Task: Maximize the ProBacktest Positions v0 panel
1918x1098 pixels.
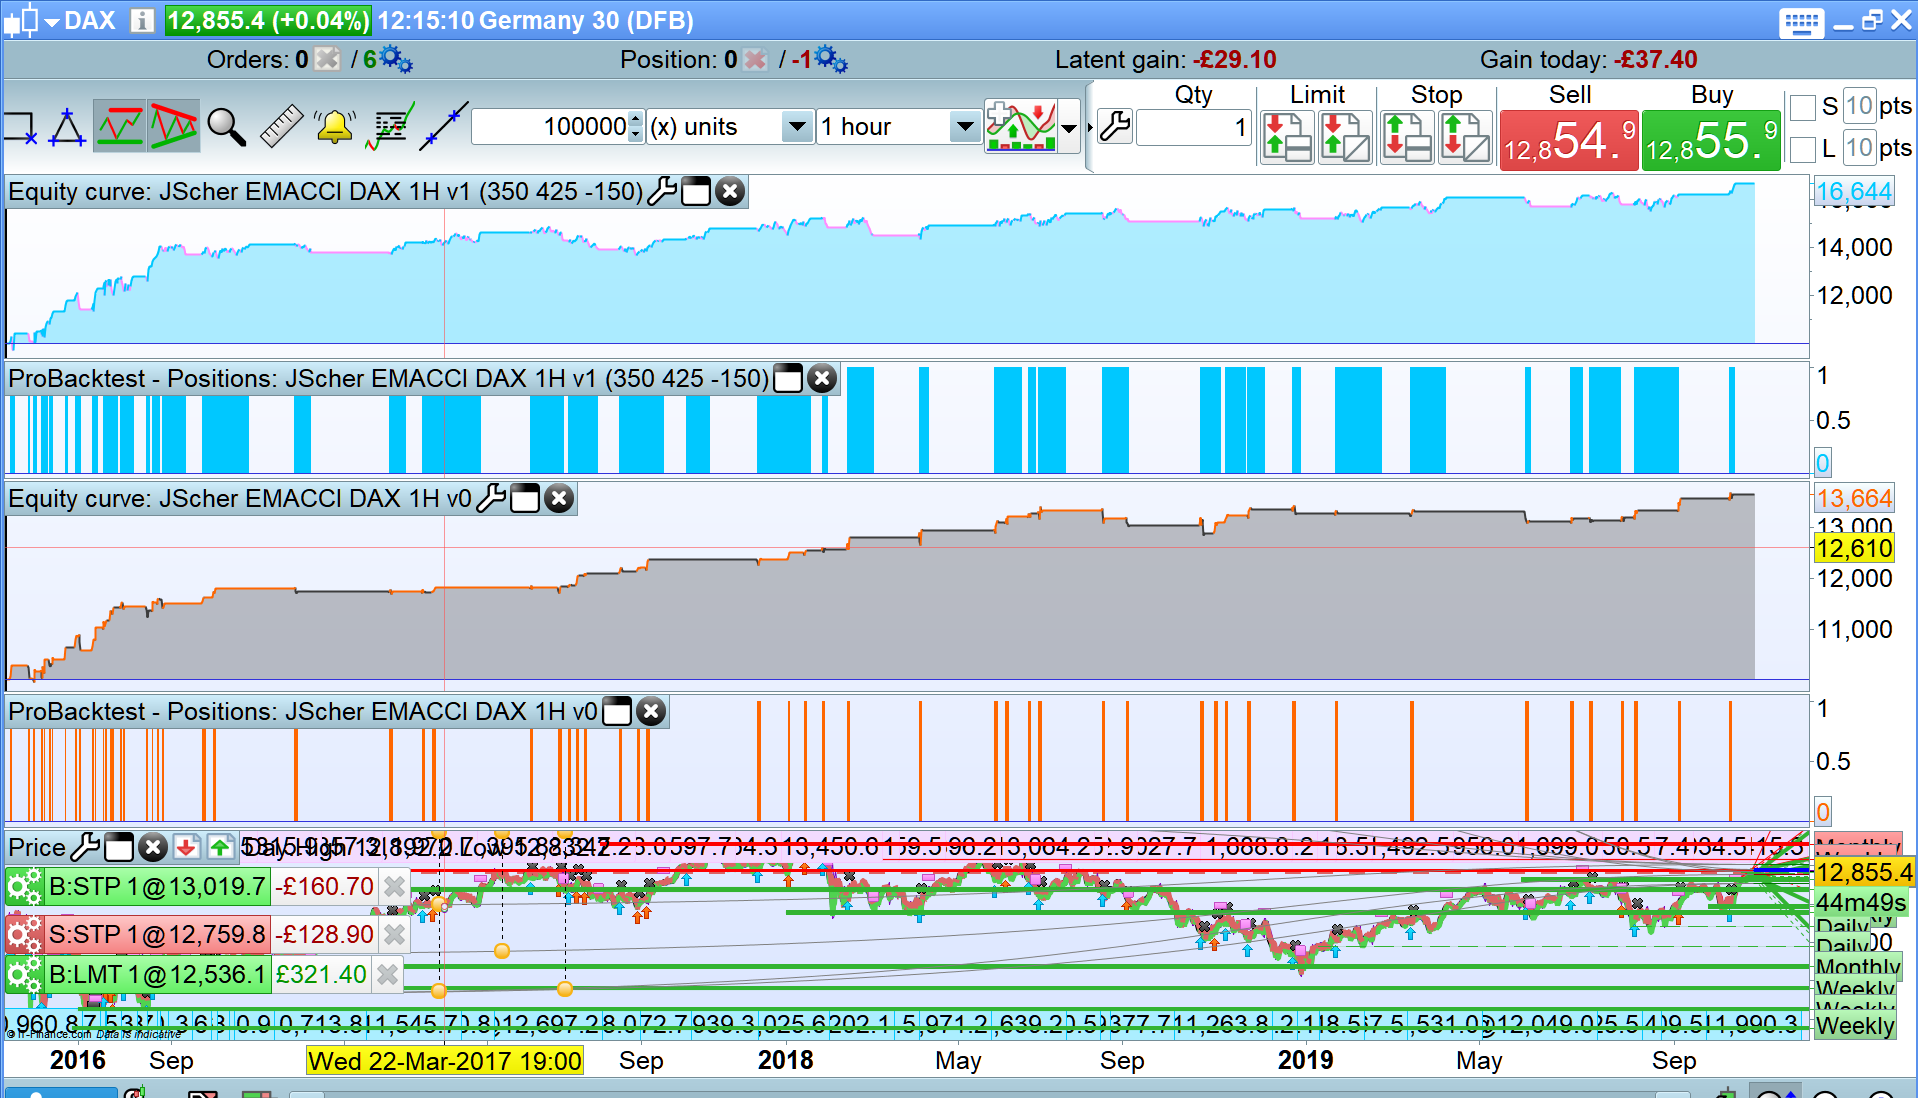Action: (x=617, y=711)
